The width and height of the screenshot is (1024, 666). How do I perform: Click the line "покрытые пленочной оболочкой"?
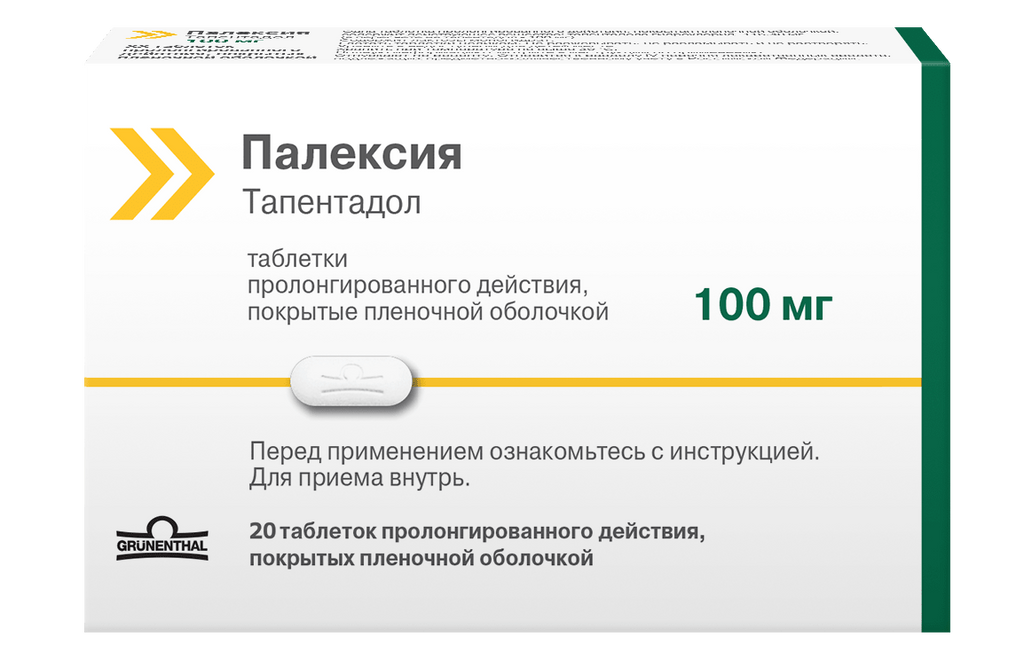tap(428, 312)
